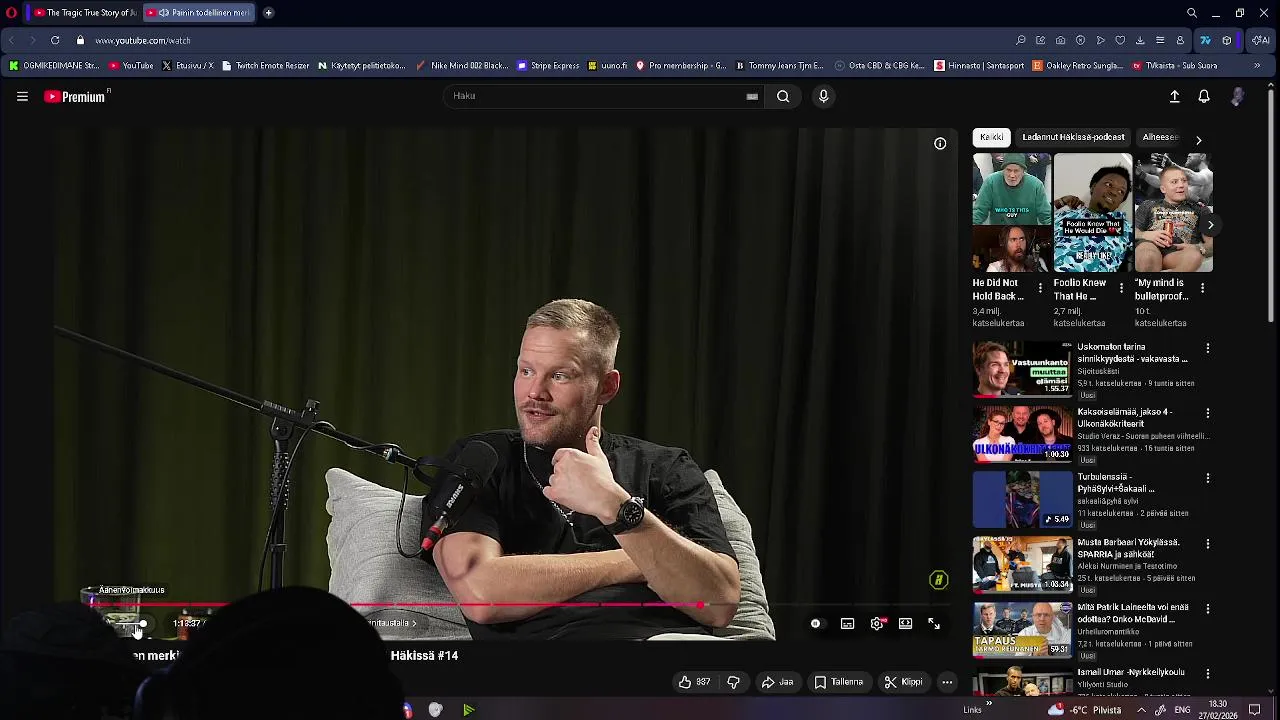Toggle subtitles/captions button
This screenshot has height=720, width=1280.
pos(847,623)
